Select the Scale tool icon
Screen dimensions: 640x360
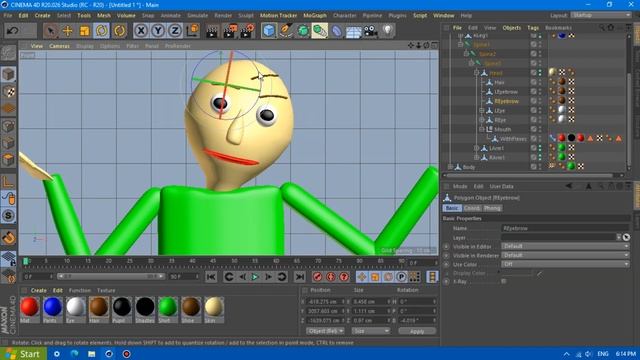[x=84, y=31]
